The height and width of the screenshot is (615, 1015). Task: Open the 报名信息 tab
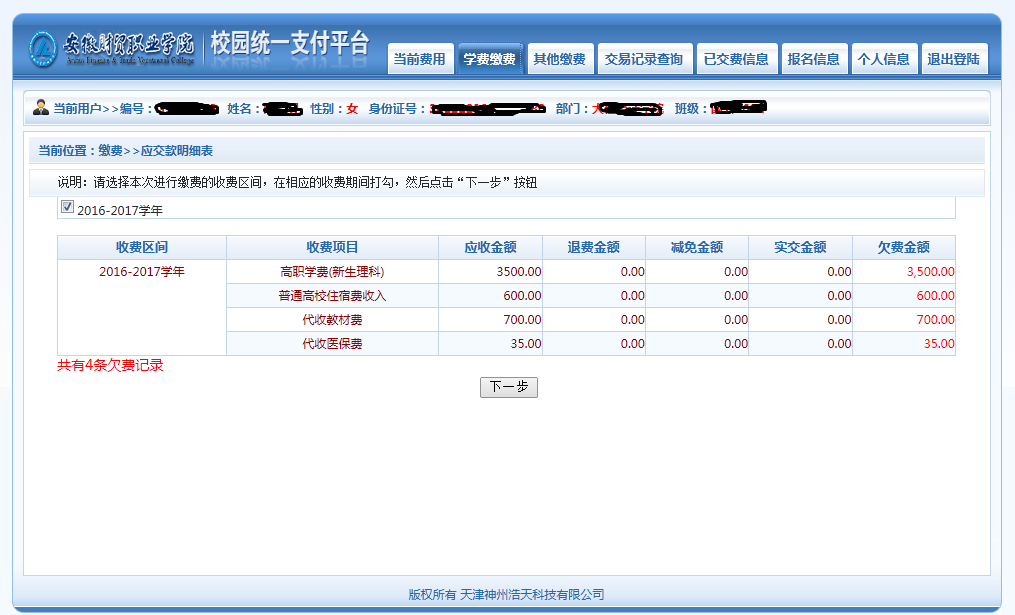pyautogui.click(x=813, y=59)
